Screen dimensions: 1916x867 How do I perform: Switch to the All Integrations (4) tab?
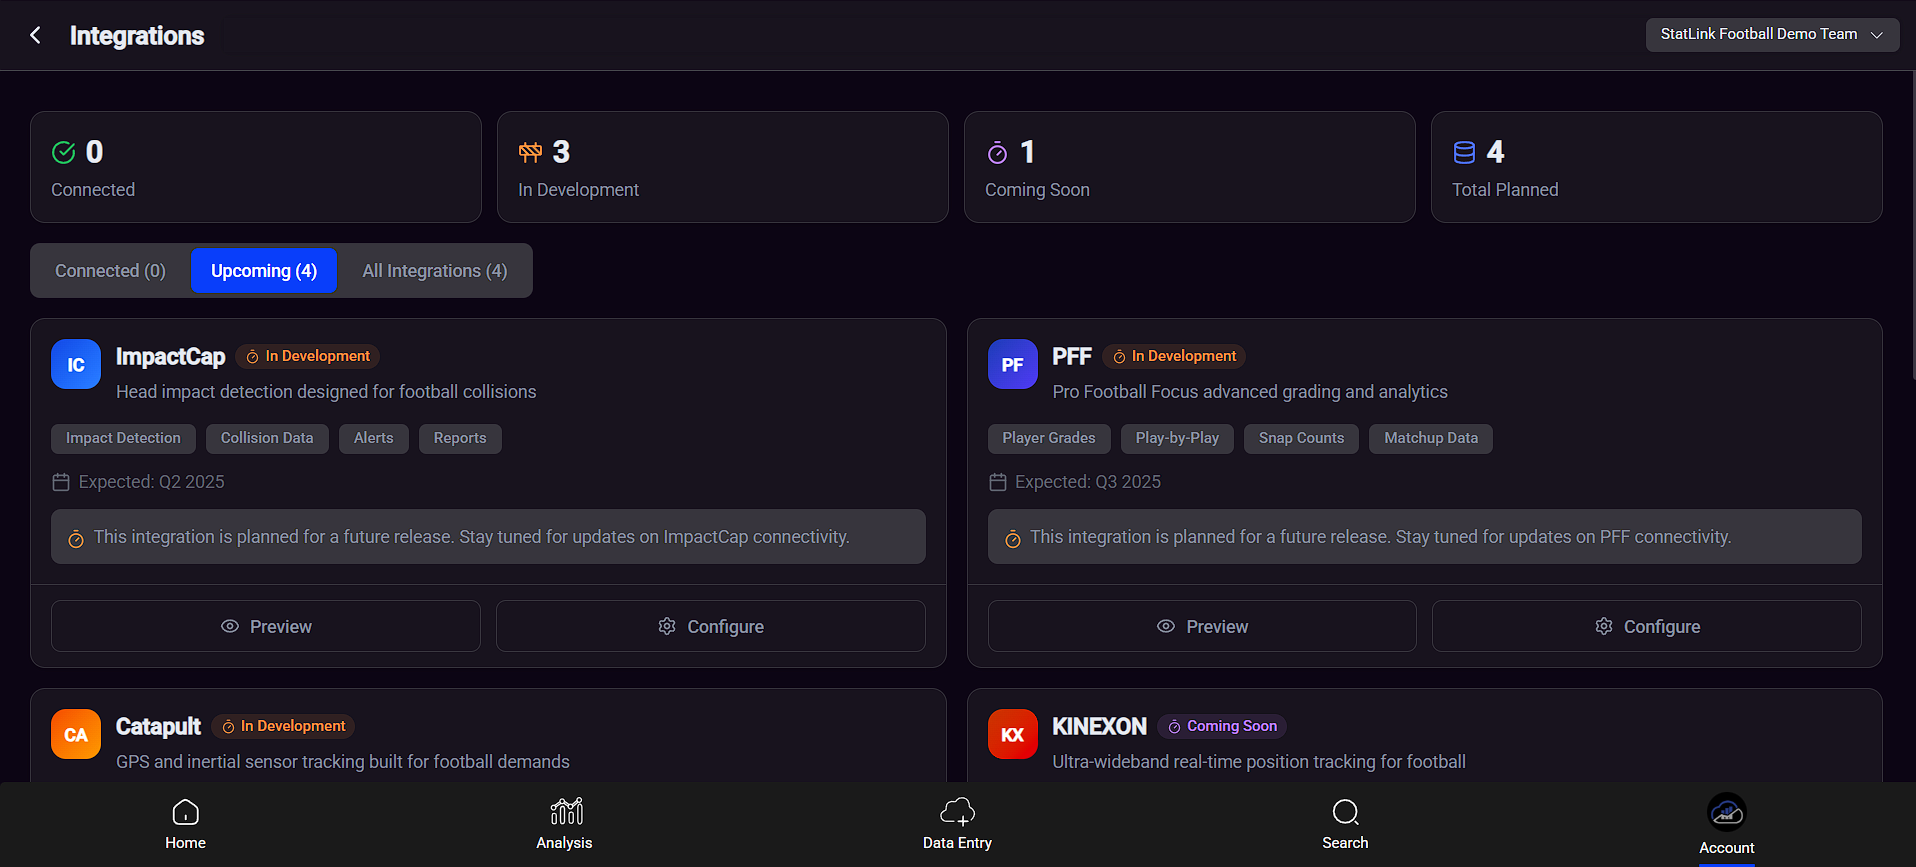pos(434,271)
